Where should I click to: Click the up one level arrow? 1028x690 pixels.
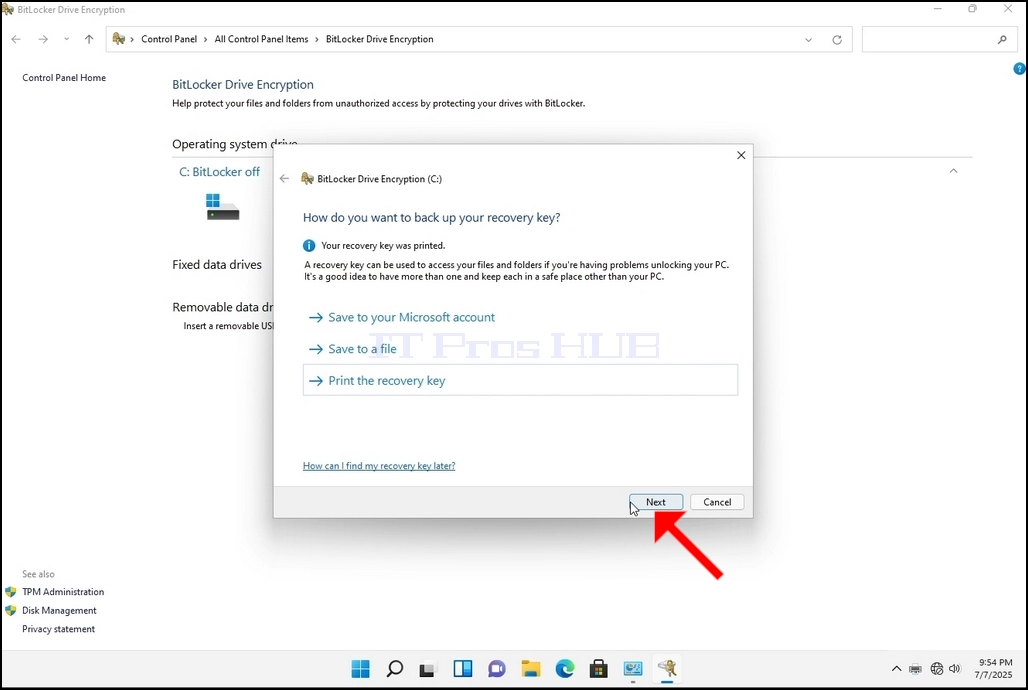[89, 39]
